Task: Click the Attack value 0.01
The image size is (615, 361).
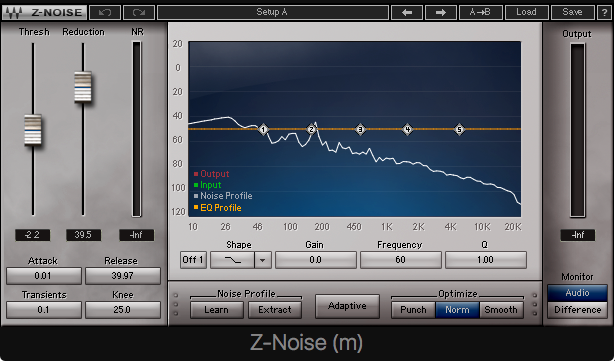Action: [44, 276]
